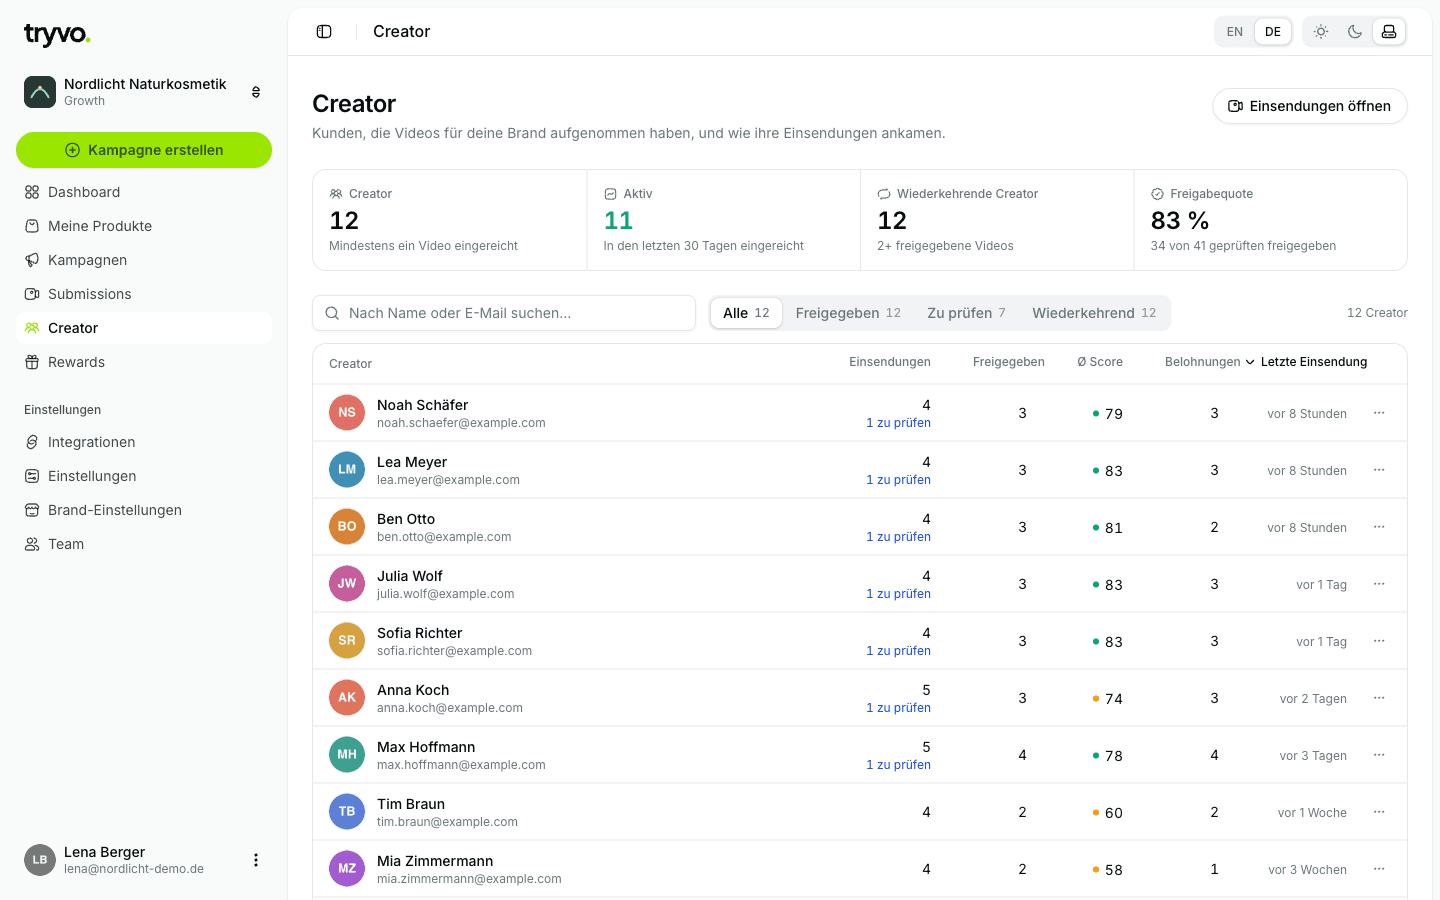This screenshot has height=900, width=1440.
Task: Open row actions for Mia Zimmermann
Action: coord(1379,869)
